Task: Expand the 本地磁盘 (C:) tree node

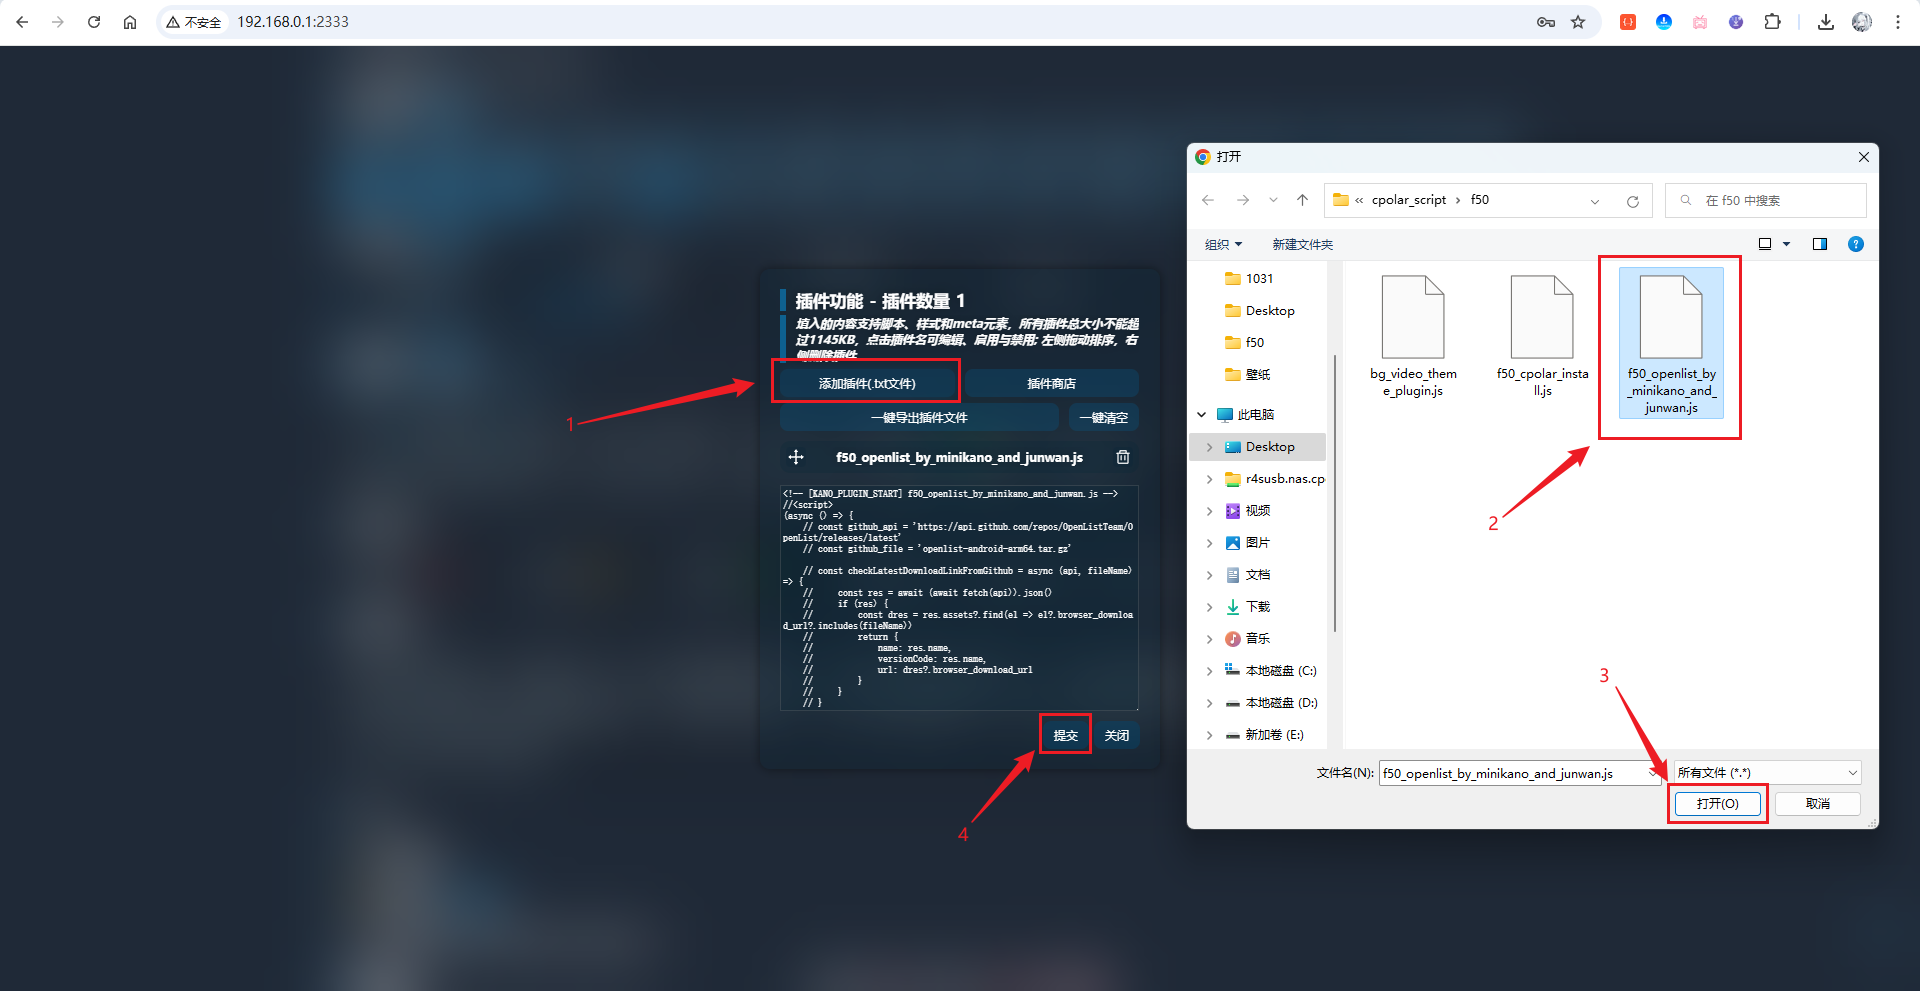Action: pyautogui.click(x=1209, y=671)
